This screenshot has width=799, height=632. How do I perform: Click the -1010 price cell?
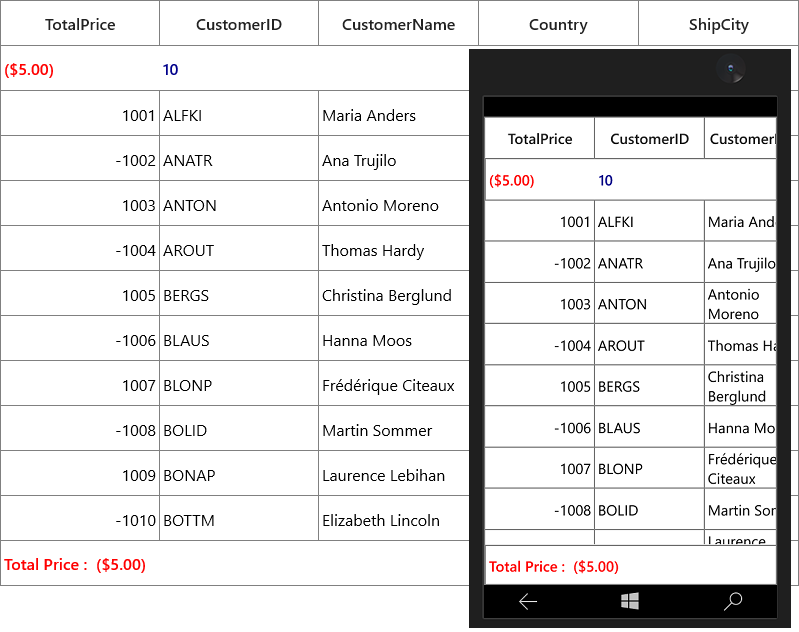(x=80, y=518)
